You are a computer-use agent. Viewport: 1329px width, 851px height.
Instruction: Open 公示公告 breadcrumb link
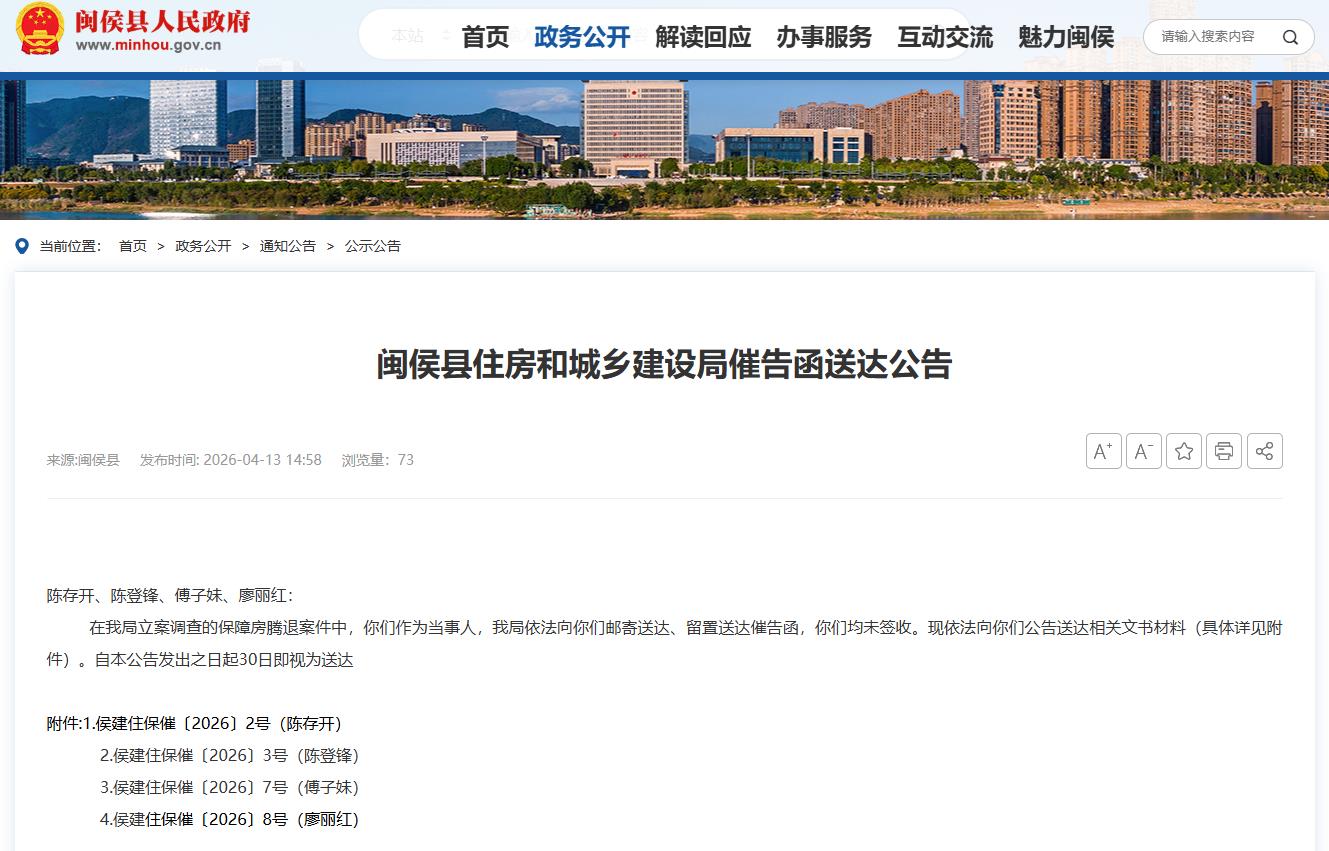point(373,246)
